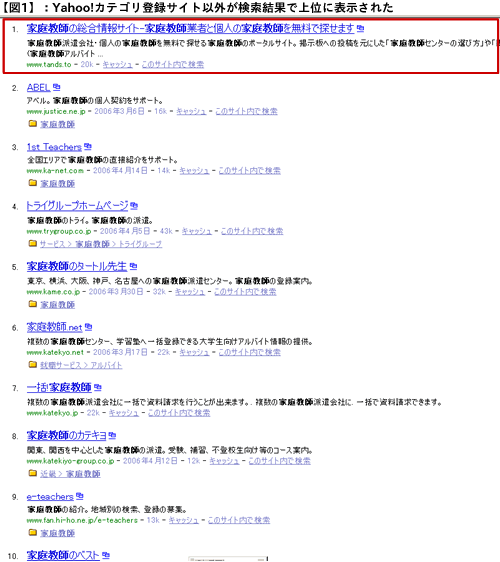500x562 pixels.
Task: Open キャッシュ link for www.ka-net.com
Action: point(194,171)
